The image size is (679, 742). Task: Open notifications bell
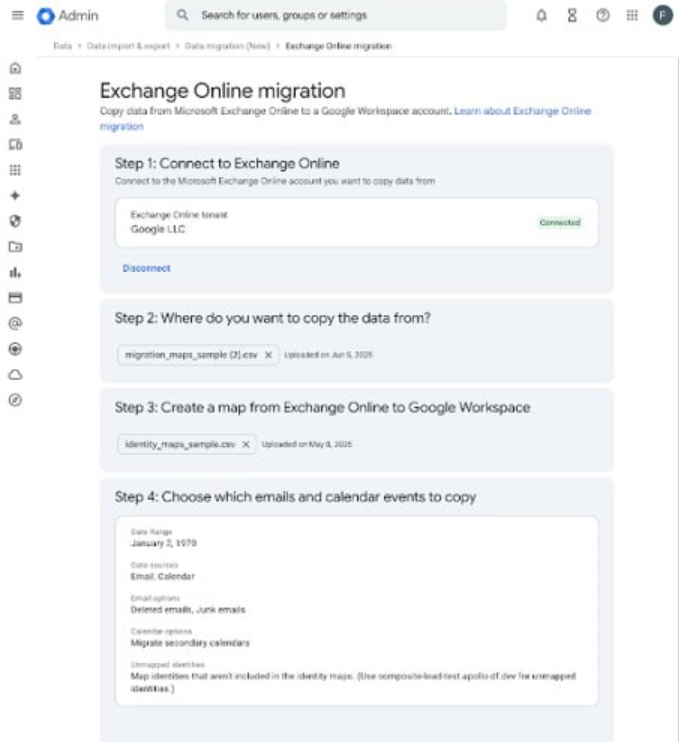click(541, 16)
